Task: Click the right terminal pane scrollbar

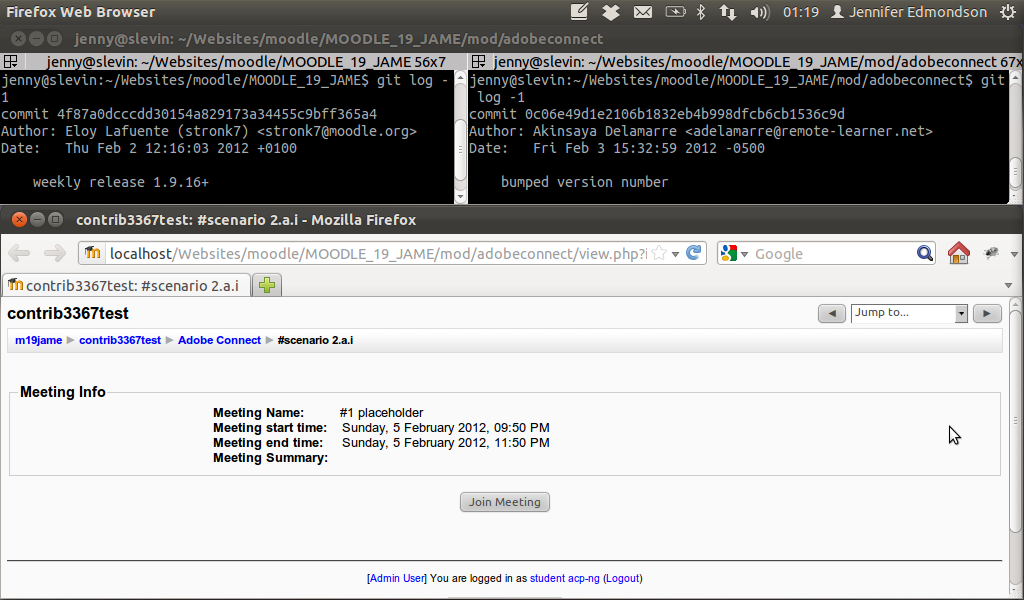Action: (1016, 137)
